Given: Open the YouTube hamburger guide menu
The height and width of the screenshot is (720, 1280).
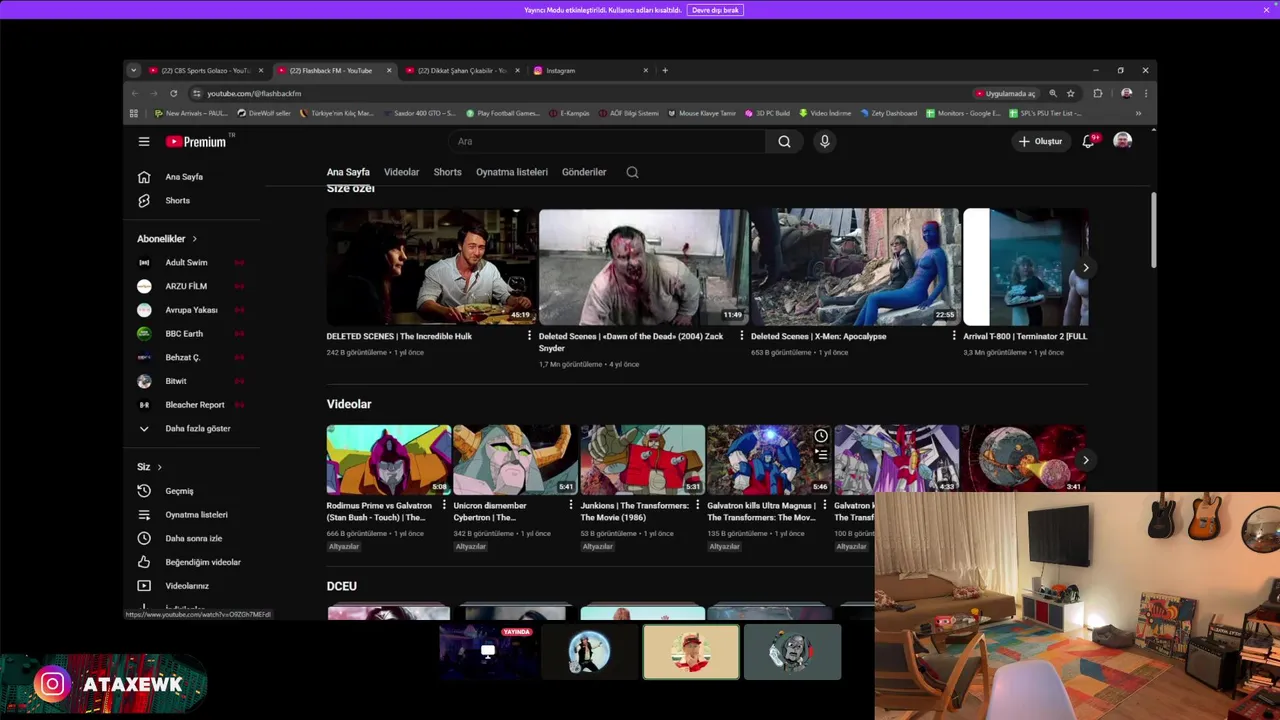Looking at the screenshot, I should 144,141.
